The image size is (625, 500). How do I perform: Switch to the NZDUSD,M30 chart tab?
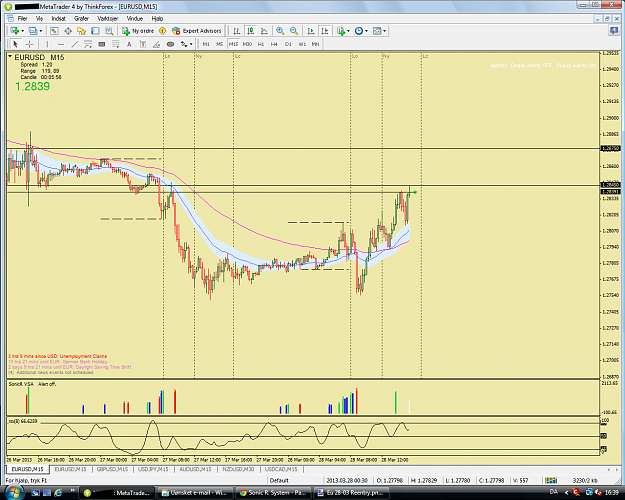pyautogui.click(x=238, y=469)
